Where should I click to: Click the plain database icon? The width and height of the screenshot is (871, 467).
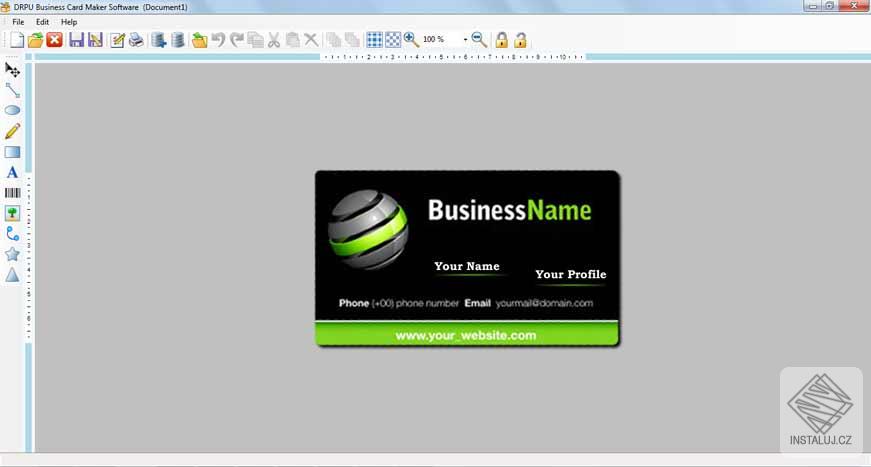coord(178,40)
